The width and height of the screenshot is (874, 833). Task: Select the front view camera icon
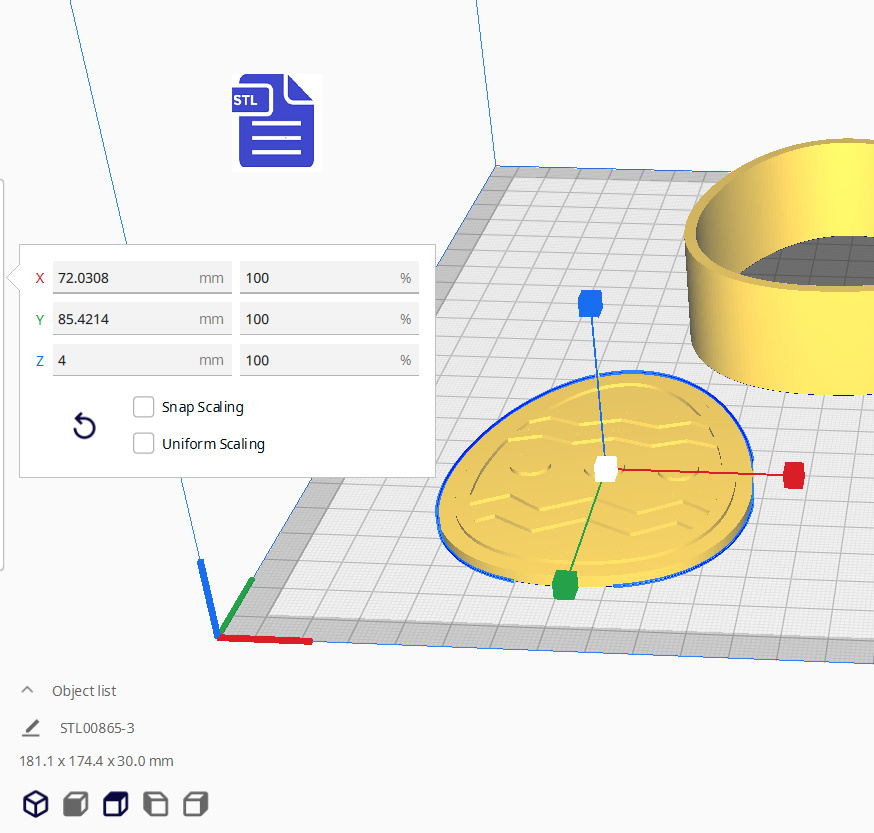(x=76, y=803)
